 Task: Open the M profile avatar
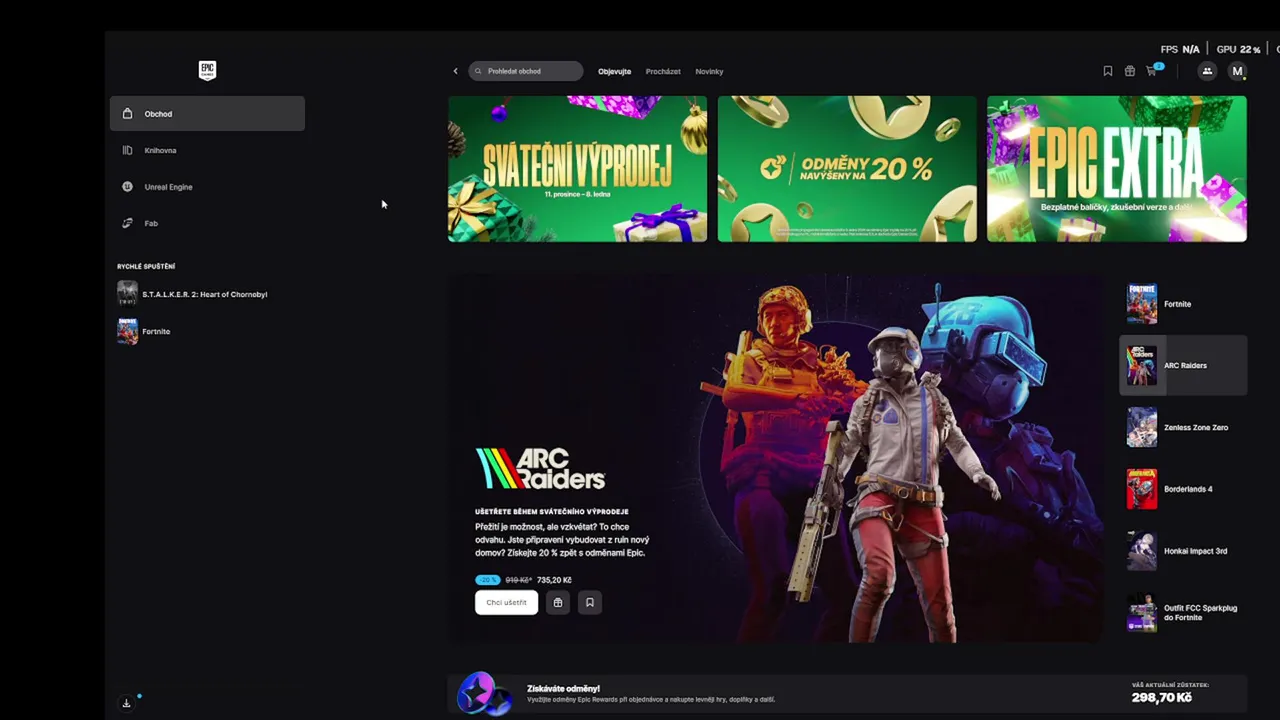1237,71
